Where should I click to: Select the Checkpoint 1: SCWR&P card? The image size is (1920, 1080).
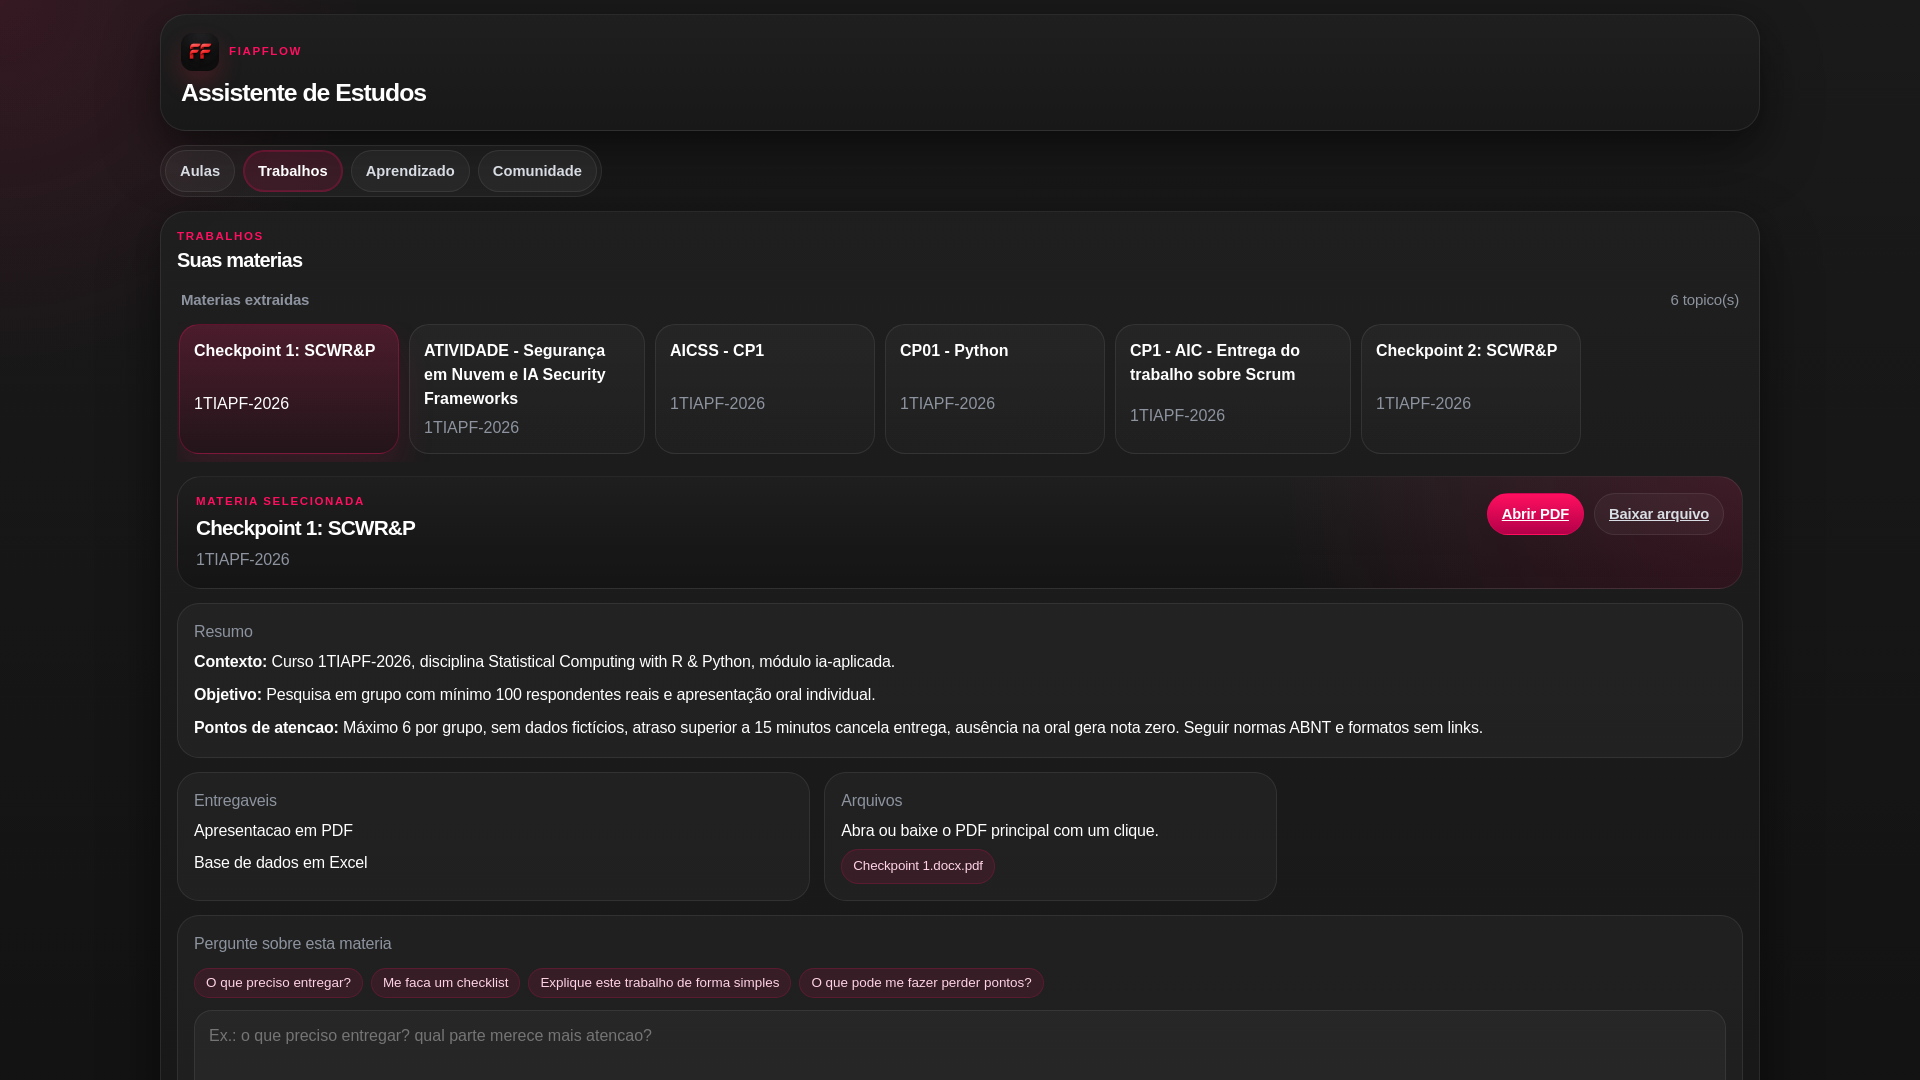tap(289, 389)
